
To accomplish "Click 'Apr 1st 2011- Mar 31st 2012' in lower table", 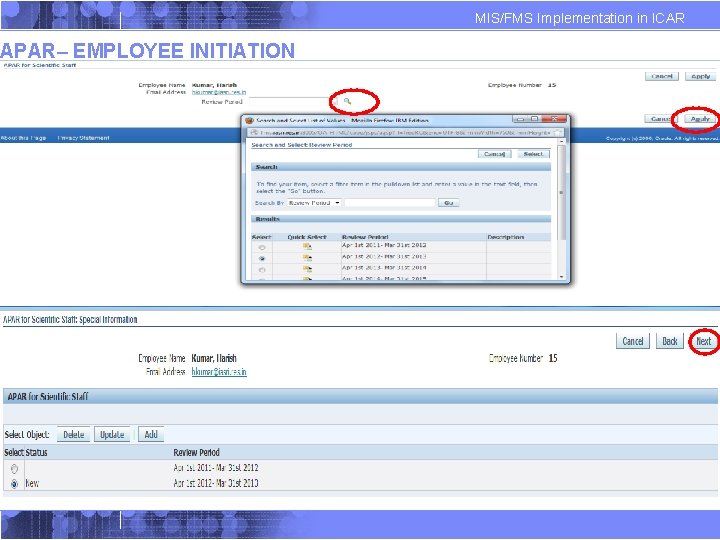I will (216, 468).
